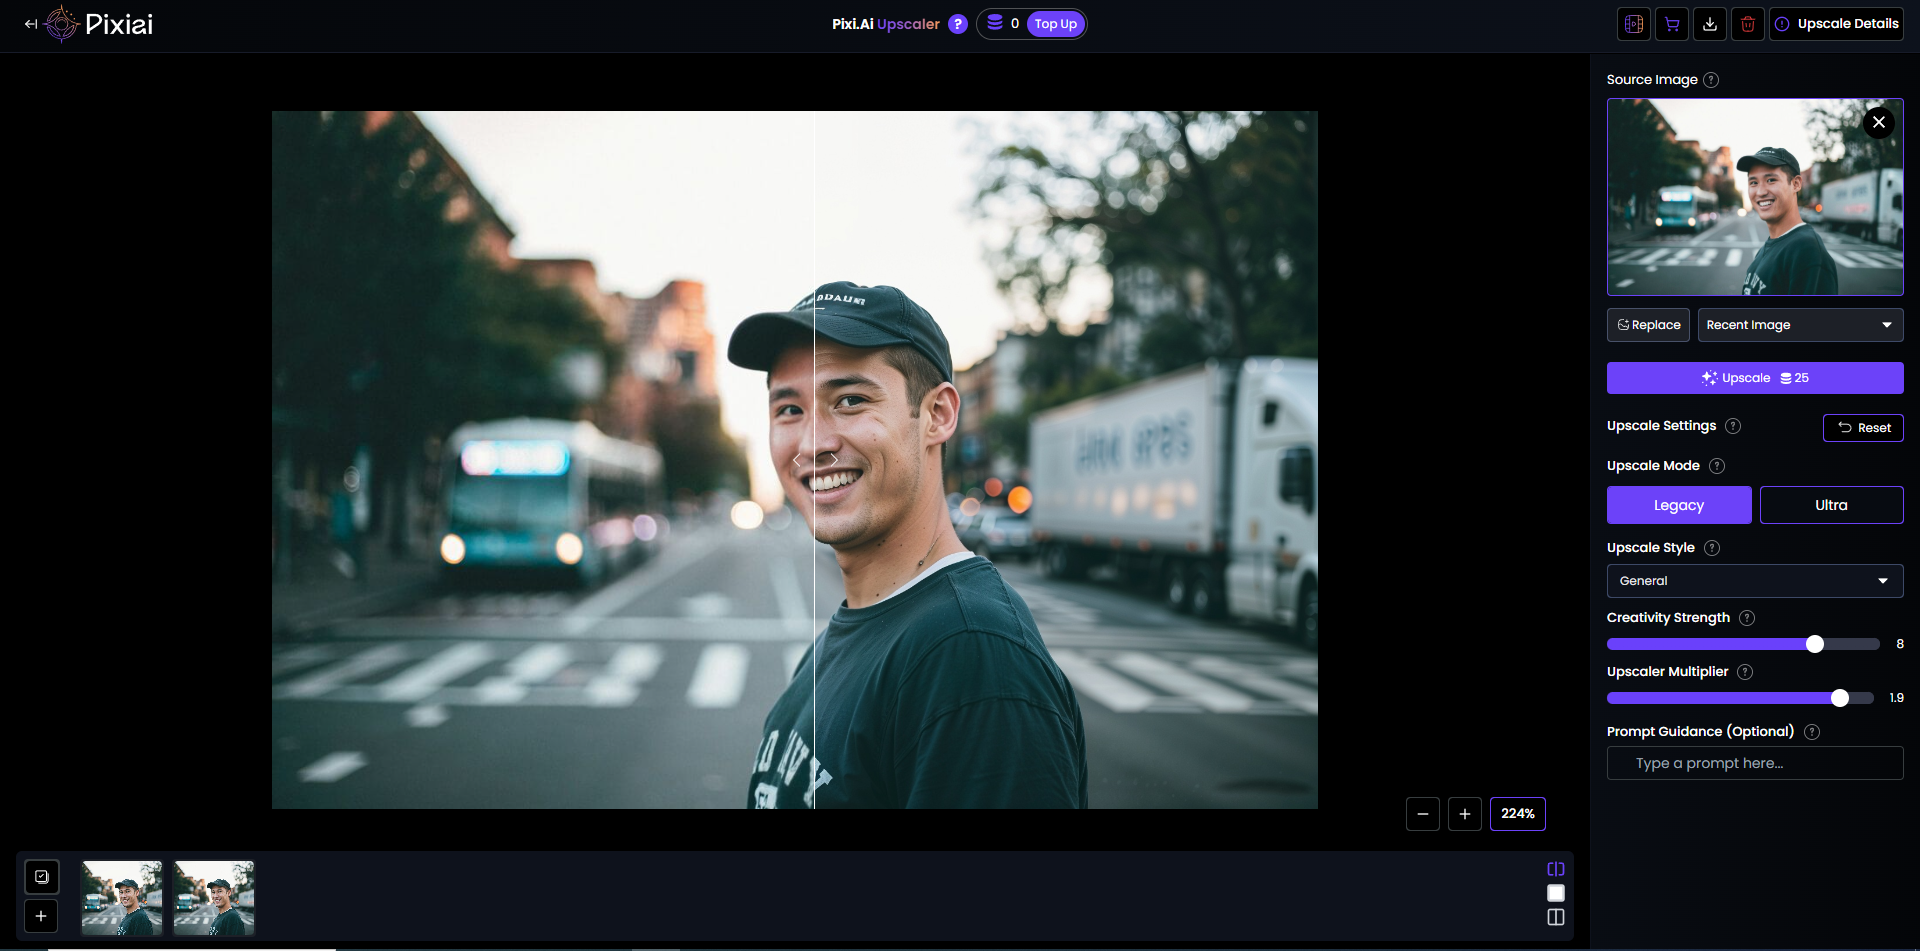Screen dimensions: 1920x951
Task: Click the red trash delete icon
Action: click(1748, 24)
